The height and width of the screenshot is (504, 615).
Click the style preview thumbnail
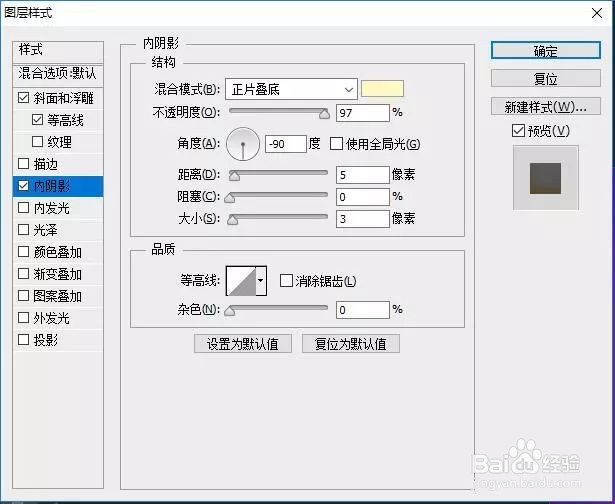546,178
